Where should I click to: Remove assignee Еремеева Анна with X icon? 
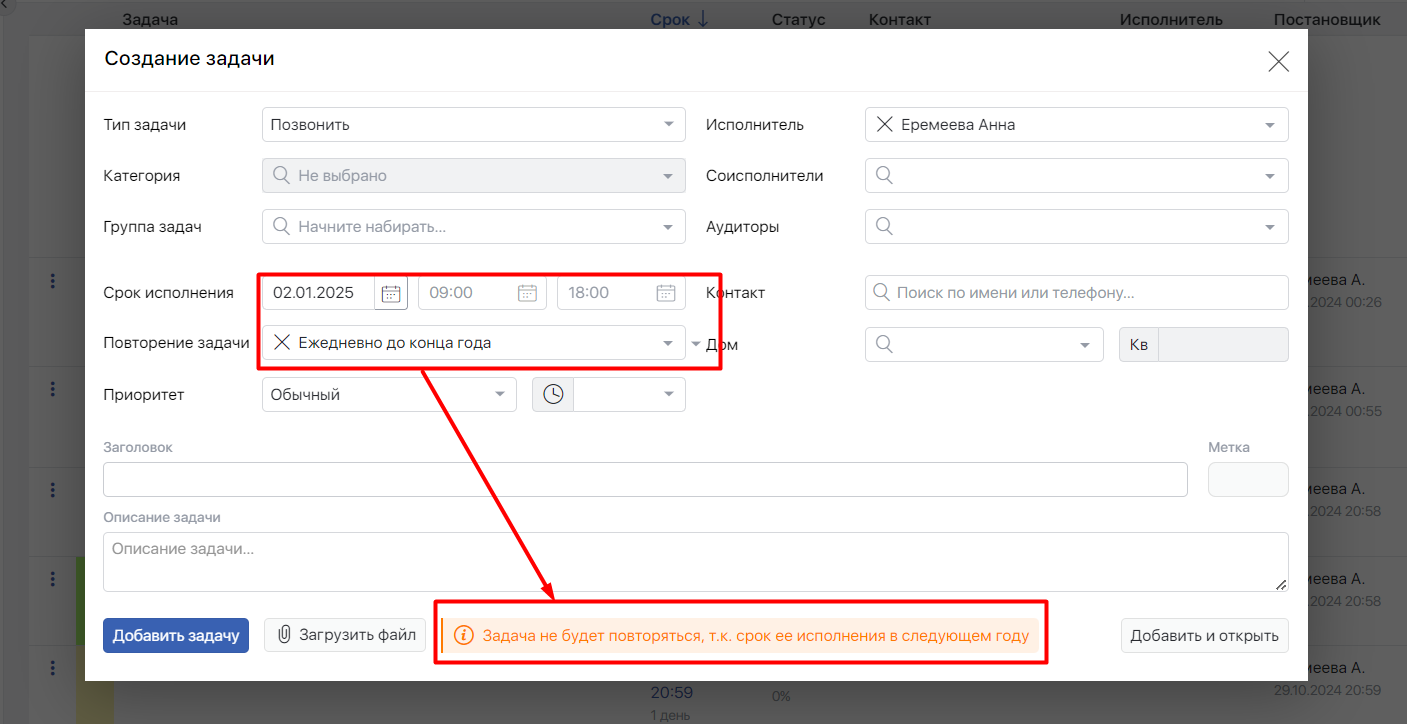pyautogui.click(x=884, y=125)
